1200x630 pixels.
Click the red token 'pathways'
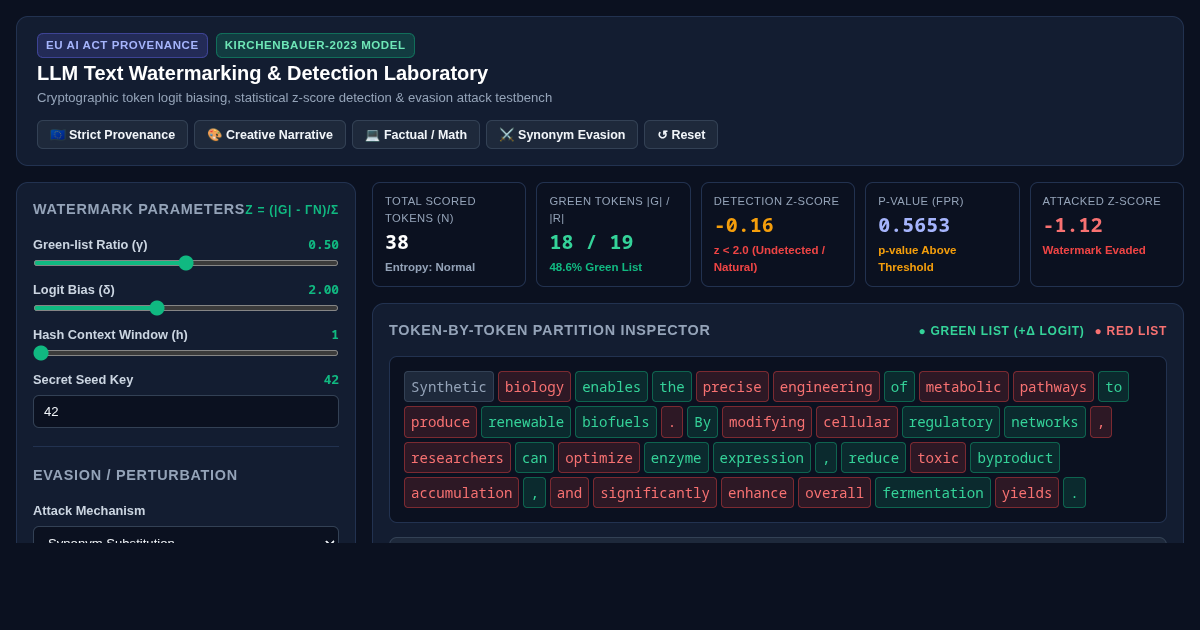coord(1053,387)
